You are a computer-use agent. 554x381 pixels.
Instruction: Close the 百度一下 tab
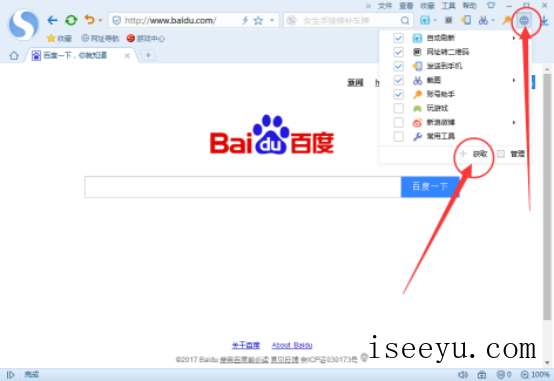[x=127, y=55]
